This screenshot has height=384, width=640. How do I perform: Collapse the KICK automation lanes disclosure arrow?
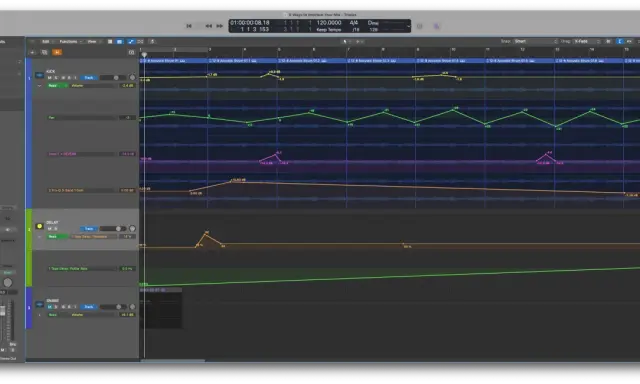(x=40, y=86)
